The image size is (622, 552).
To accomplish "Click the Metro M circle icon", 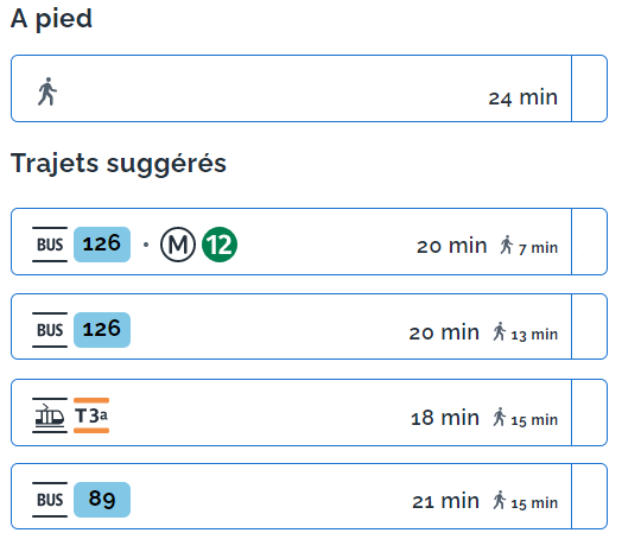I will pyautogui.click(x=177, y=244).
